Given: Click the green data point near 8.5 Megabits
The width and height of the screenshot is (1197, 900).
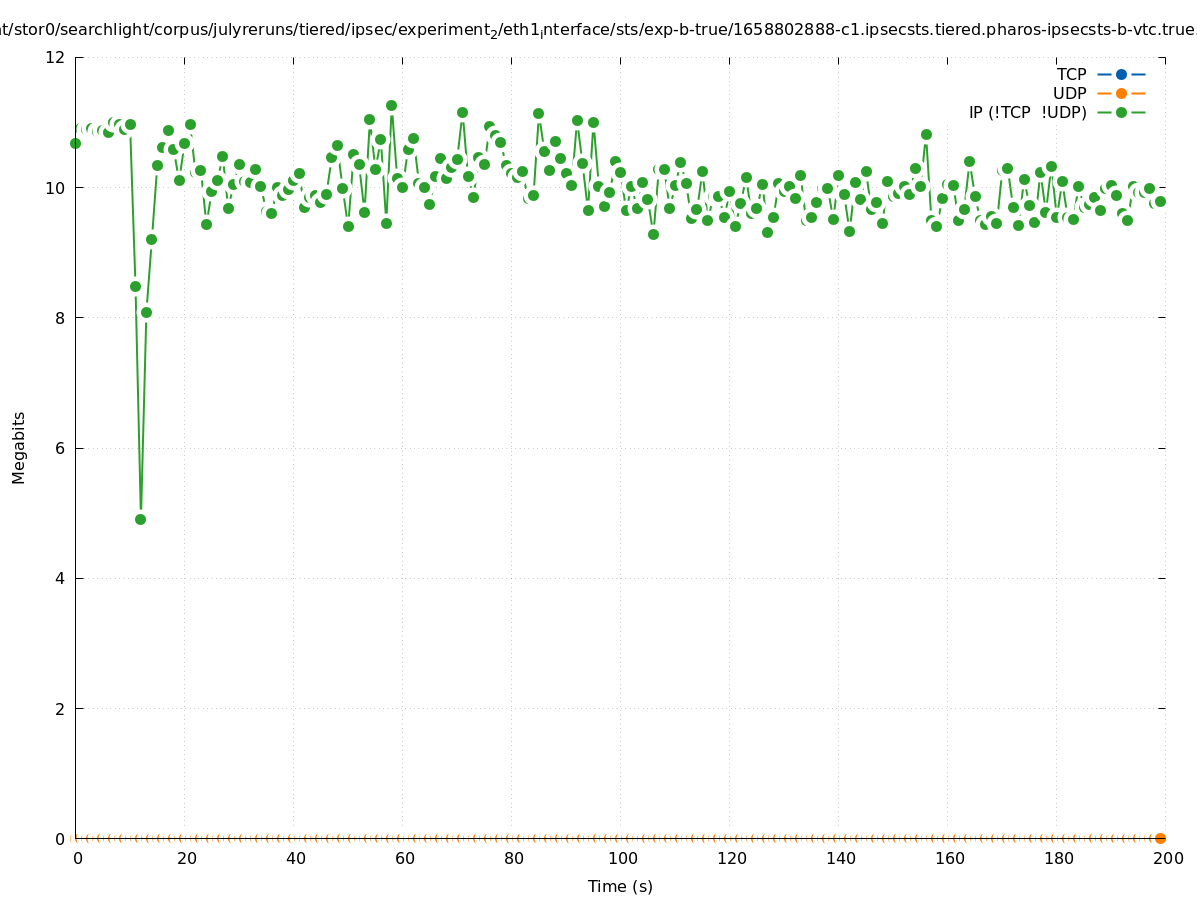Looking at the screenshot, I should click(135, 286).
